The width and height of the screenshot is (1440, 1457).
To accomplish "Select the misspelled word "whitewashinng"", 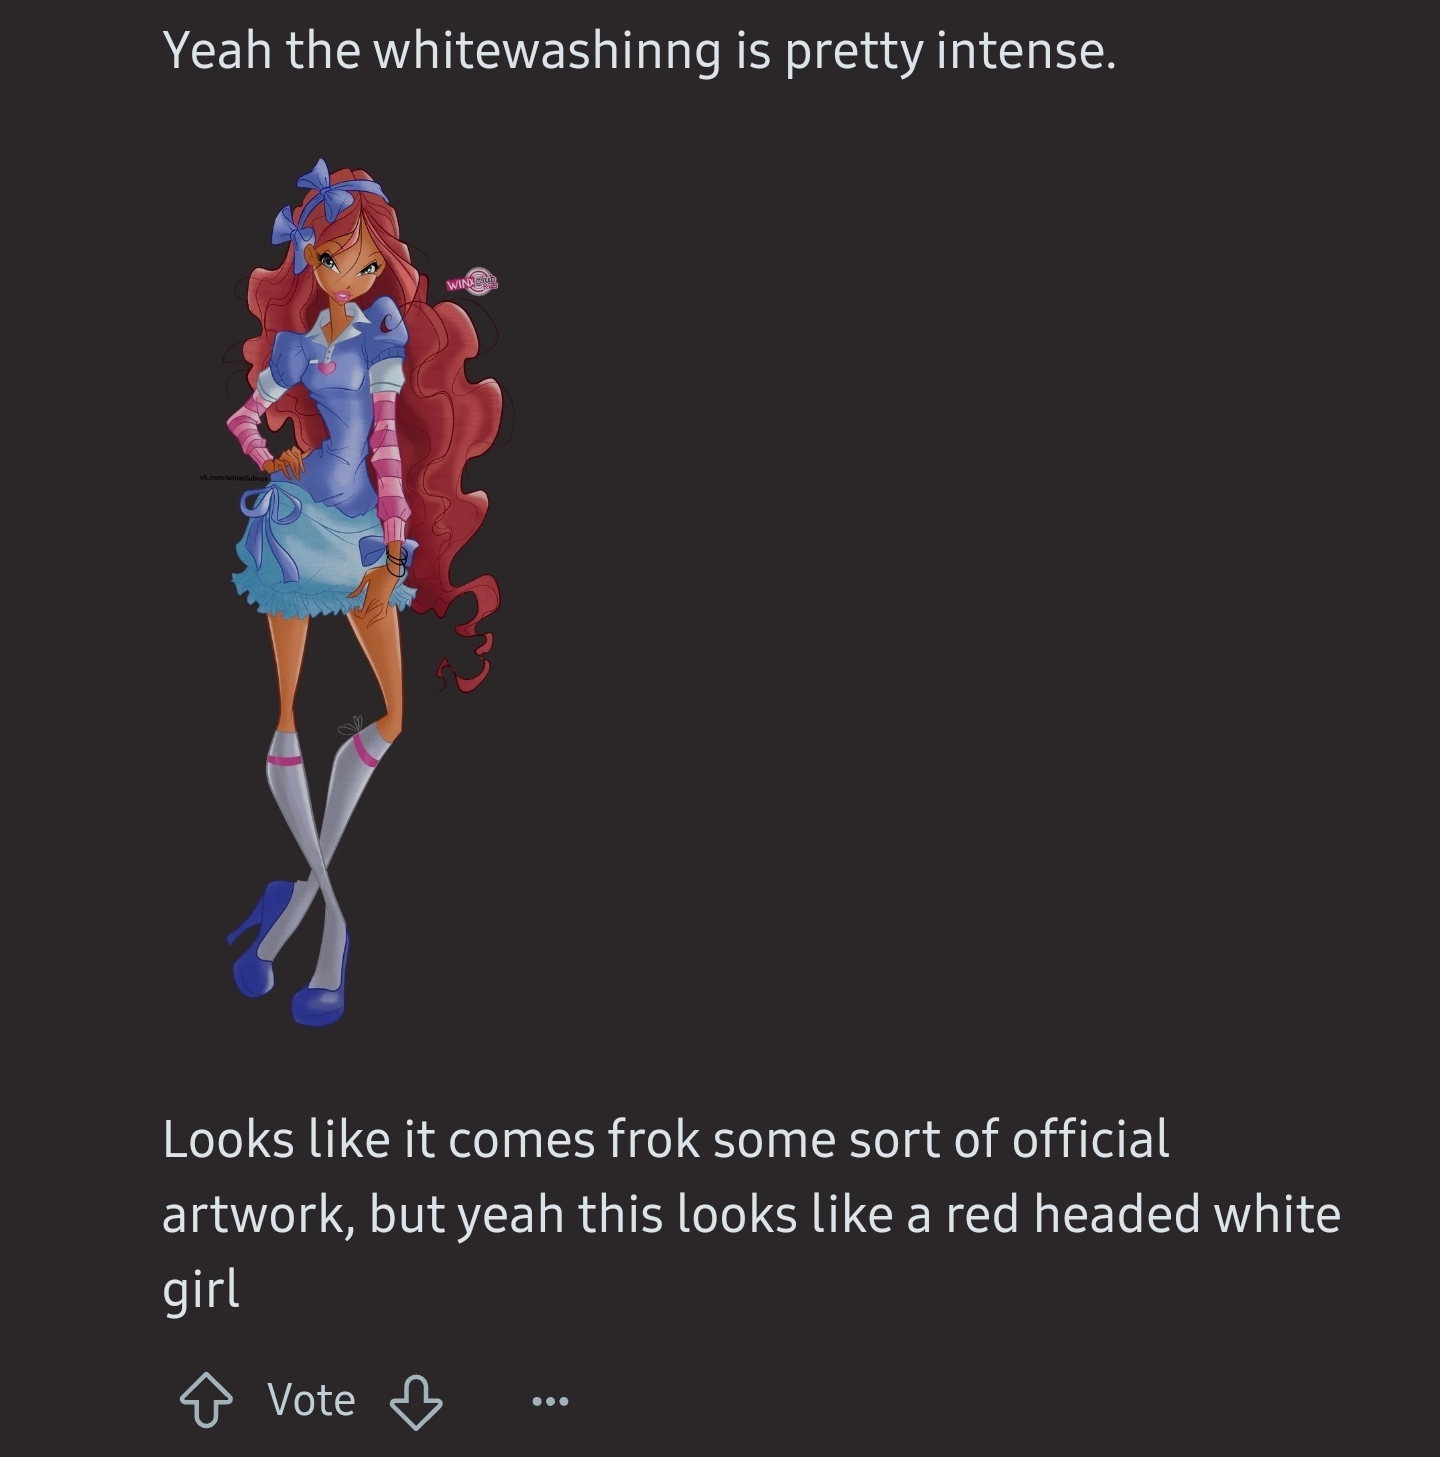I will pyautogui.click(x=547, y=50).
